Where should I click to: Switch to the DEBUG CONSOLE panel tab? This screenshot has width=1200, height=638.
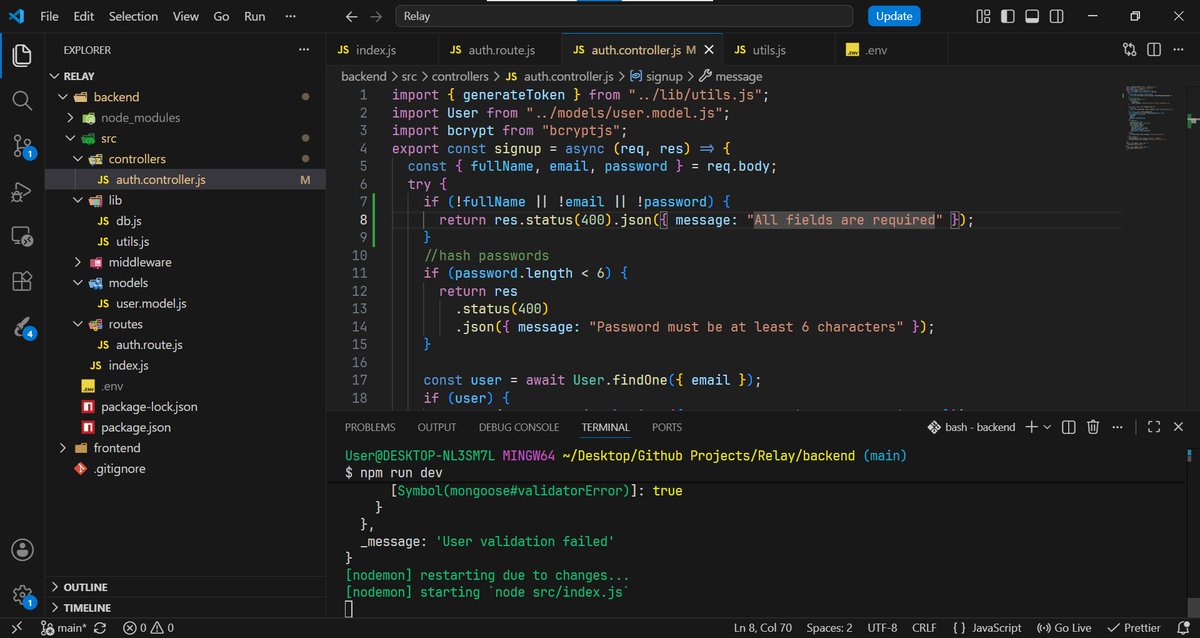coord(519,427)
